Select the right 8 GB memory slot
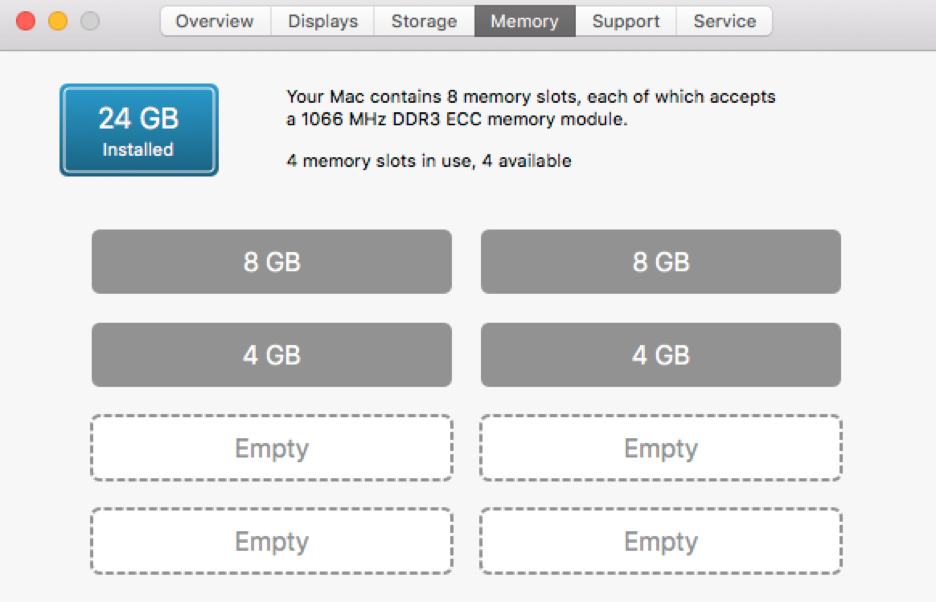The height and width of the screenshot is (602, 936). [661, 262]
